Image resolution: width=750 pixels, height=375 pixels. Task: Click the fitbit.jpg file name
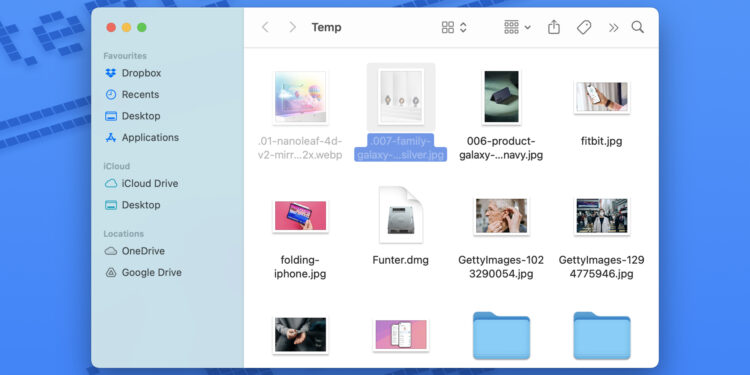tap(602, 142)
